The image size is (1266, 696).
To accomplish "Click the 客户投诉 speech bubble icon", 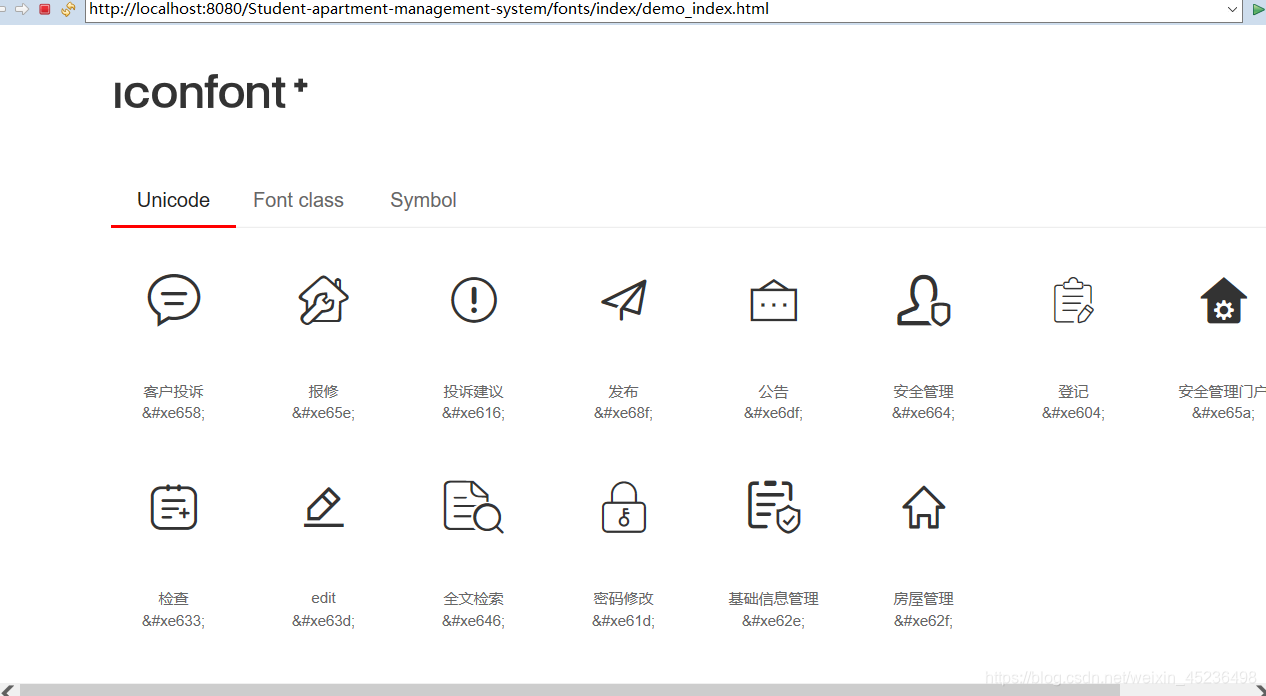I will coord(174,300).
